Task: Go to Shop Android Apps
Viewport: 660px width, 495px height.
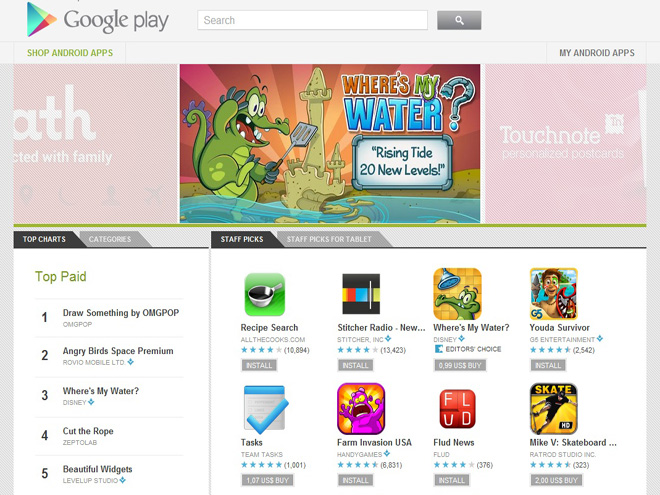Action: 70,53
